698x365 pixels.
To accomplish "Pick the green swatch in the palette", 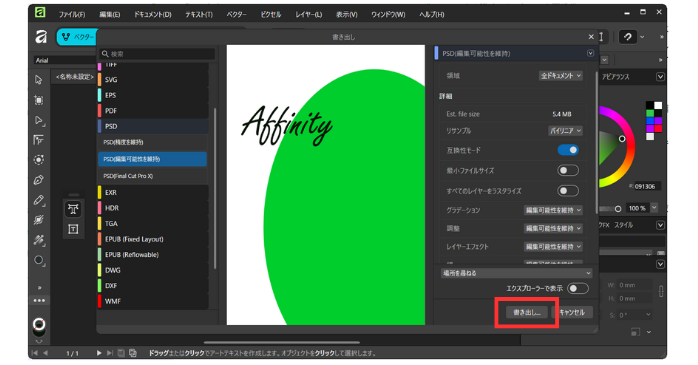I will pos(650,114).
